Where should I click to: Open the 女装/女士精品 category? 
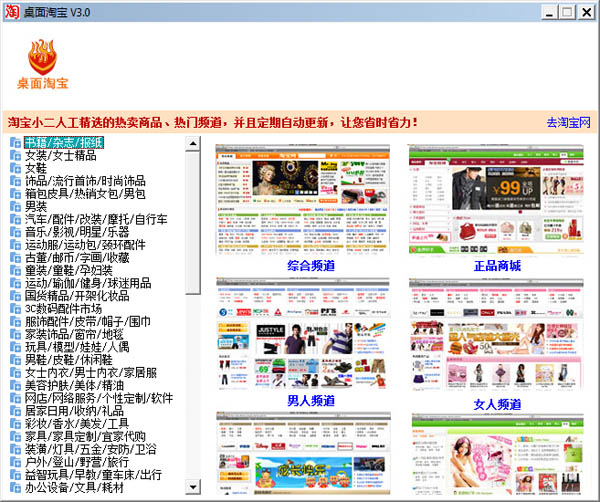(x=60, y=155)
